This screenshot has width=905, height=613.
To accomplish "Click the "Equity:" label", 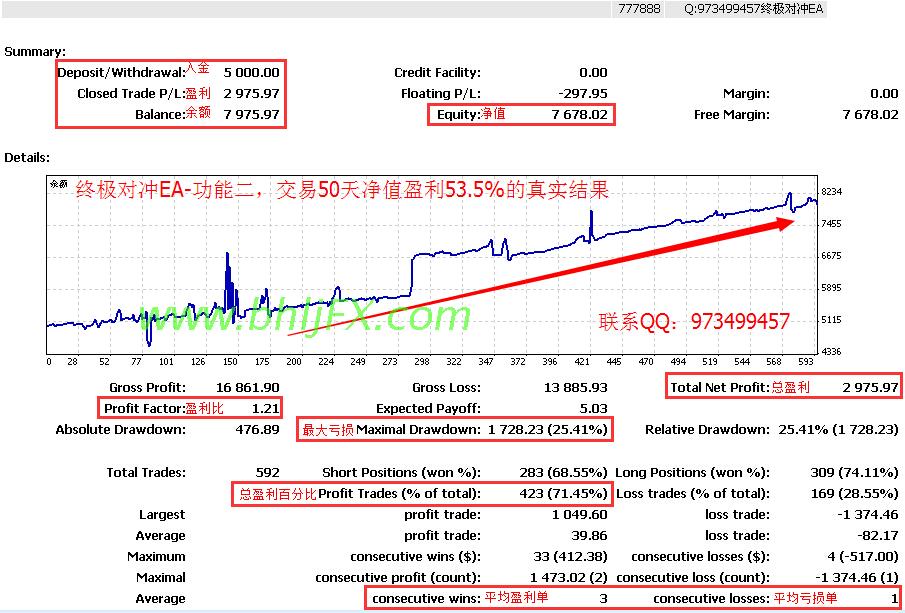I will pos(458,114).
